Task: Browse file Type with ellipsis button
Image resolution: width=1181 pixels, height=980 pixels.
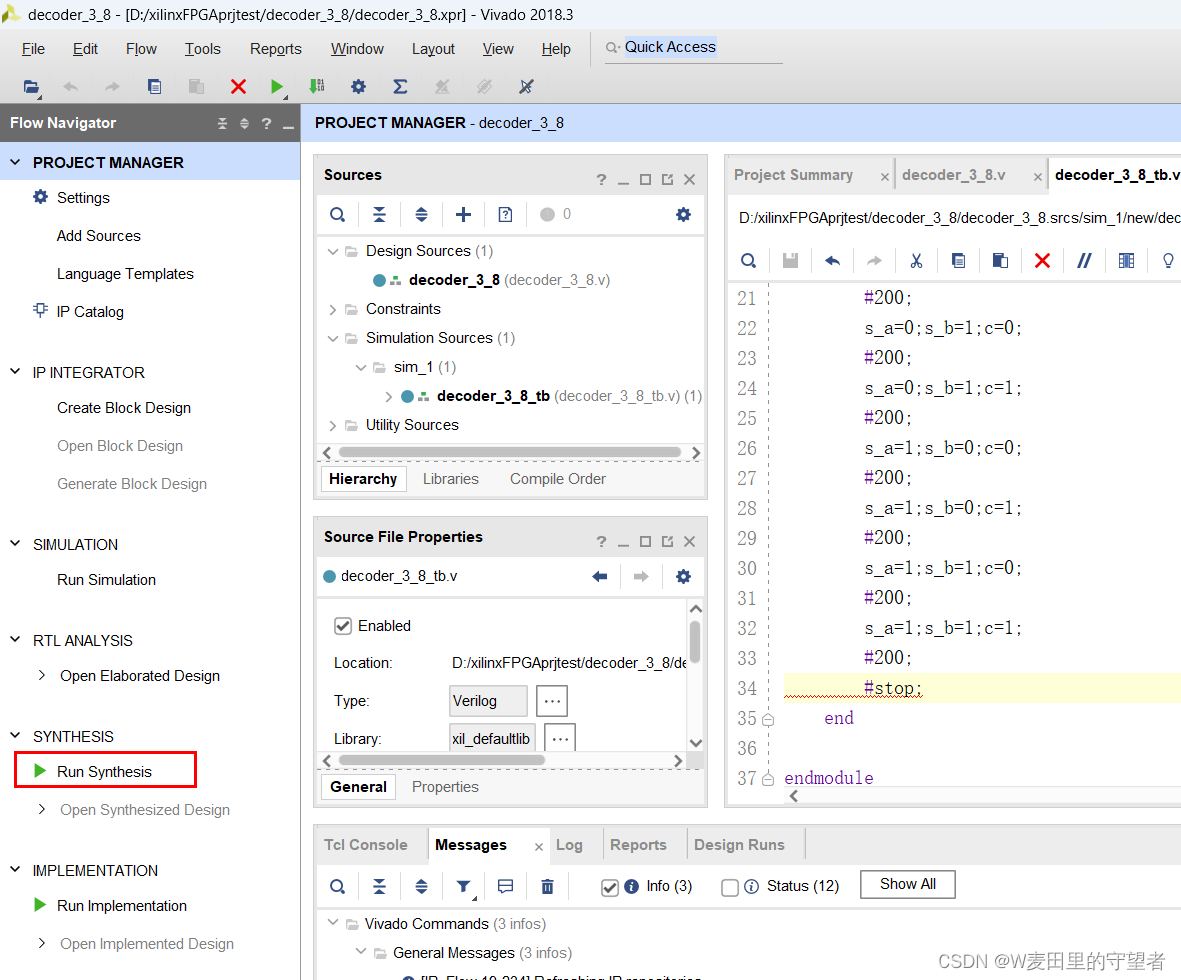Action: point(552,701)
